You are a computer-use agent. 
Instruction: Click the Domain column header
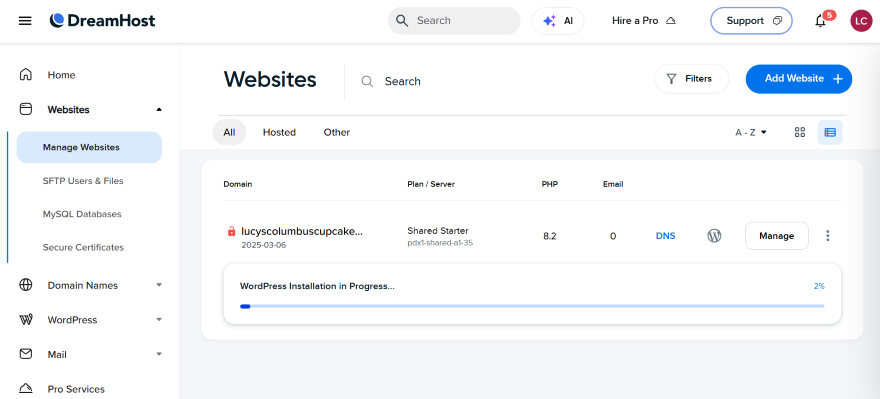point(237,184)
